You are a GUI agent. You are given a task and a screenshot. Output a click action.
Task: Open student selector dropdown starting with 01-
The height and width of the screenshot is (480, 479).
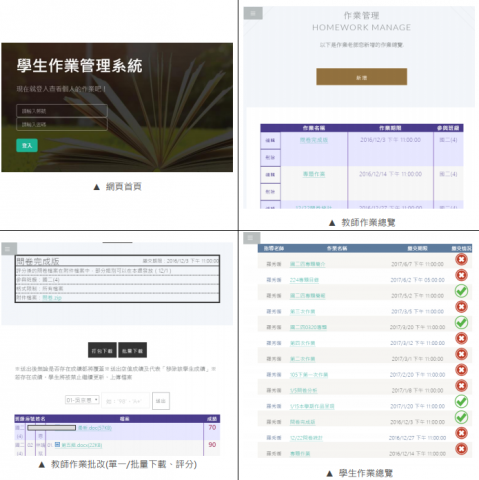82,400
